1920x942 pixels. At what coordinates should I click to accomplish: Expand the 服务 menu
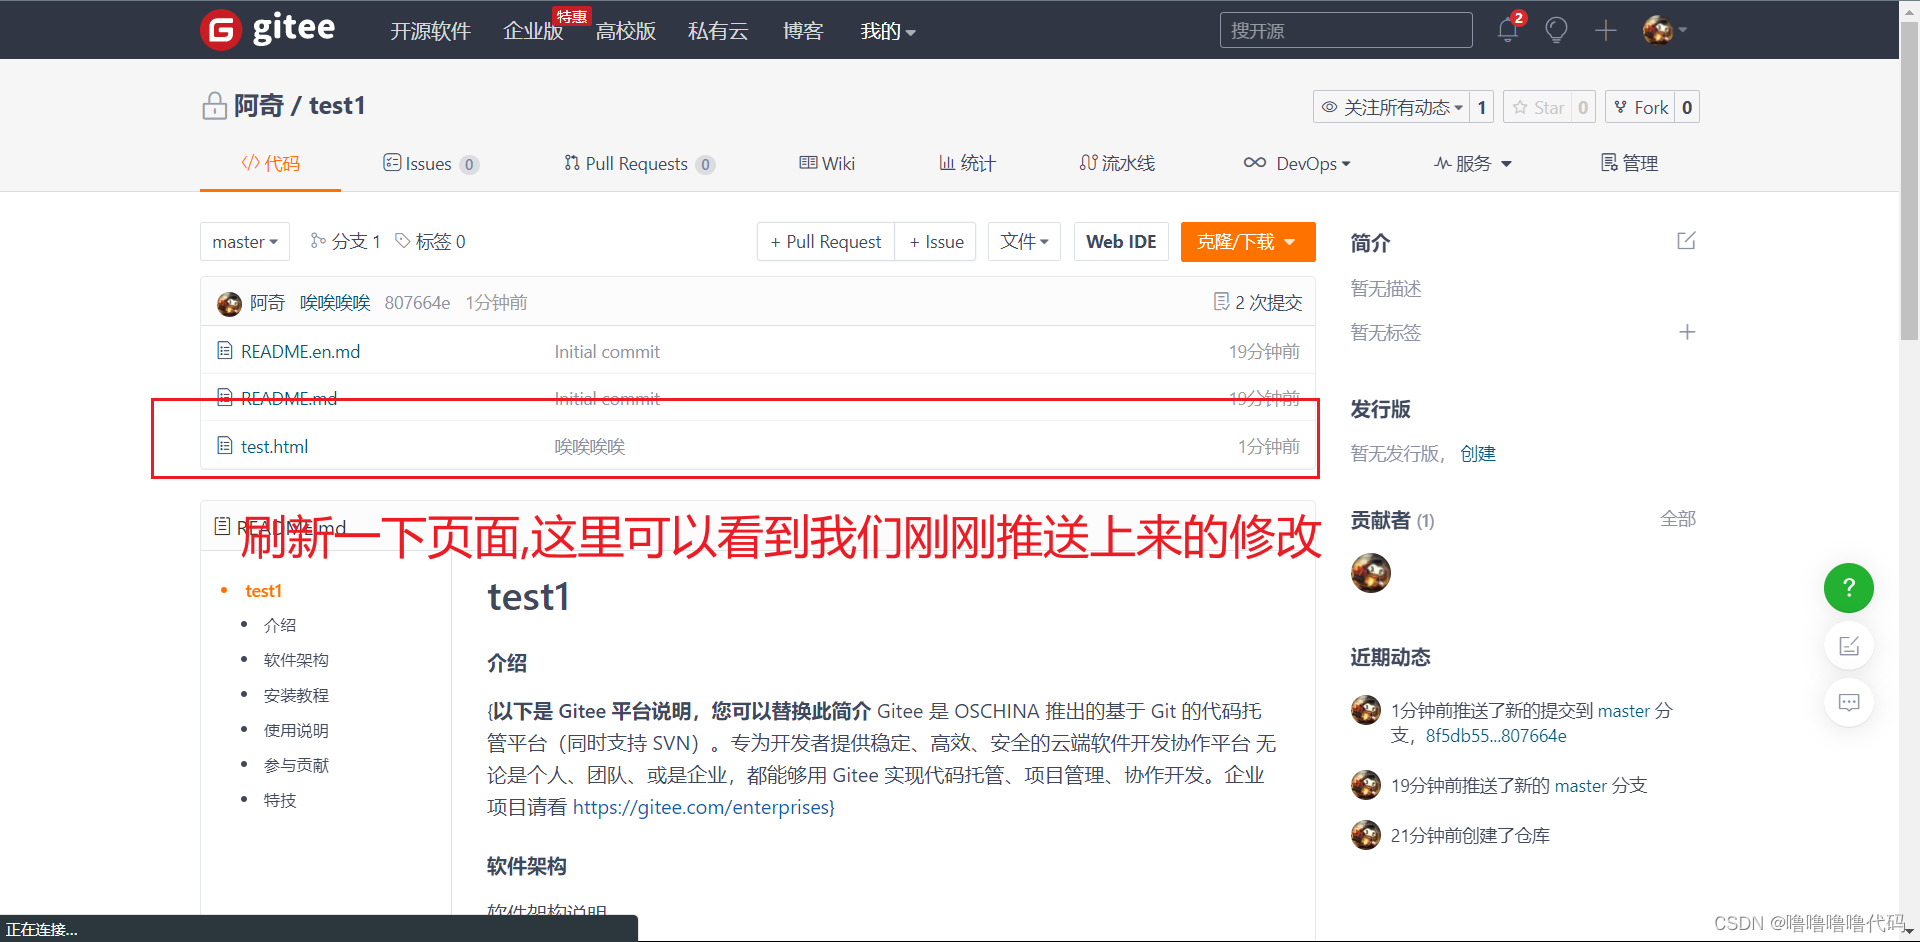(x=1472, y=163)
